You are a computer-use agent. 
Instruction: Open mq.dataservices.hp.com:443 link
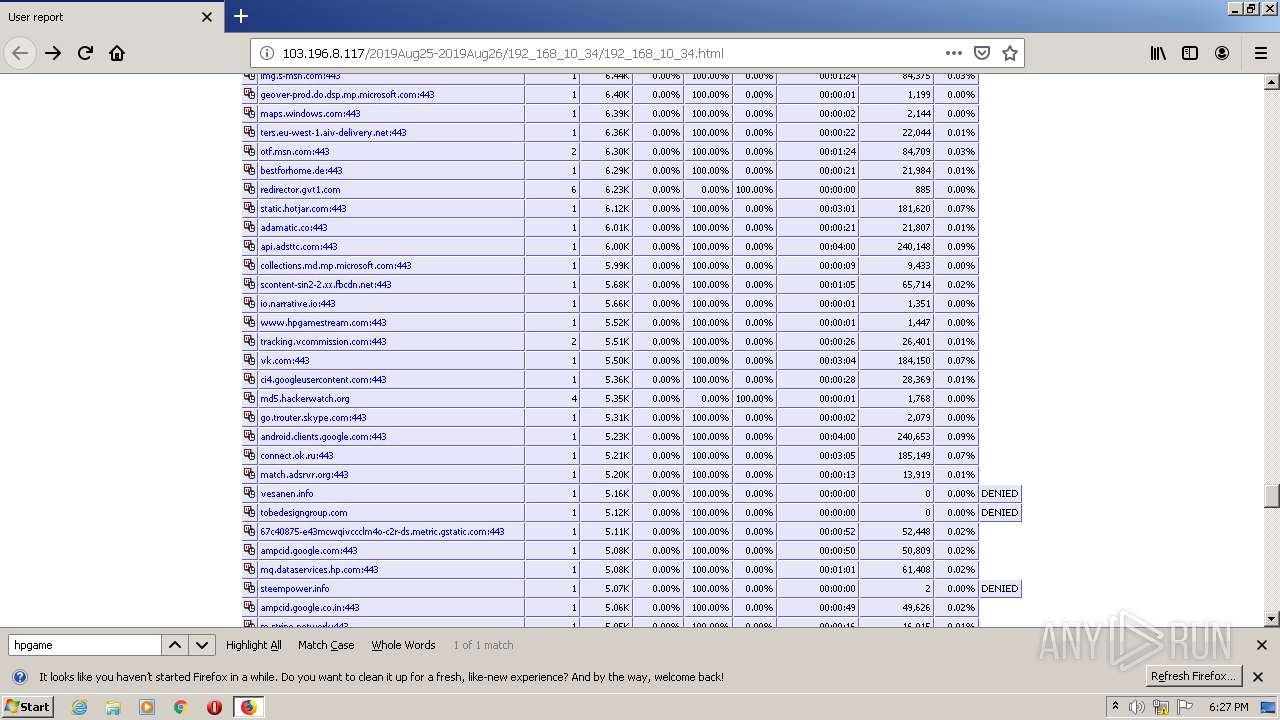click(x=319, y=569)
